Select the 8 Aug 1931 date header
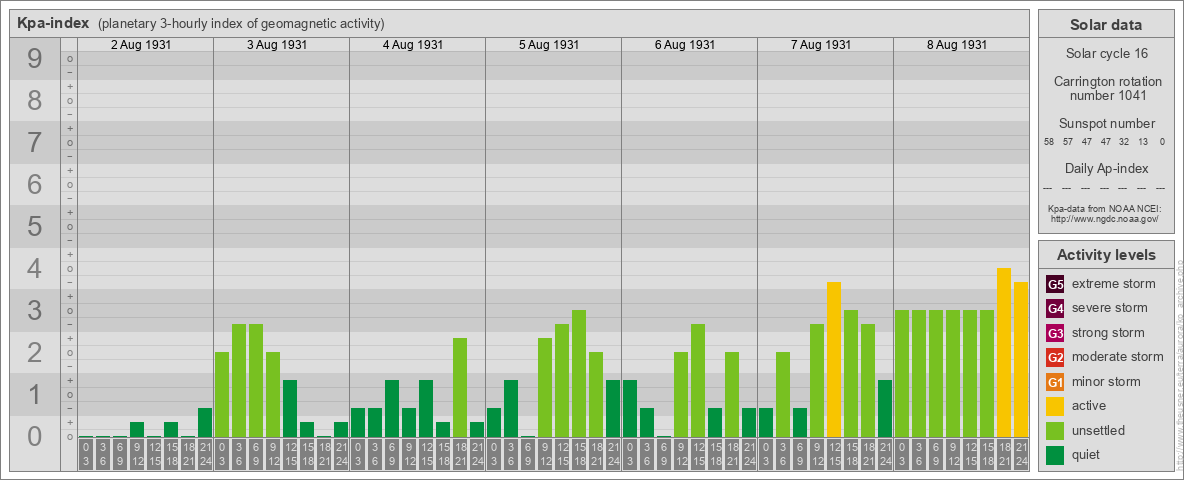This screenshot has height=480, width=1184. pos(957,45)
